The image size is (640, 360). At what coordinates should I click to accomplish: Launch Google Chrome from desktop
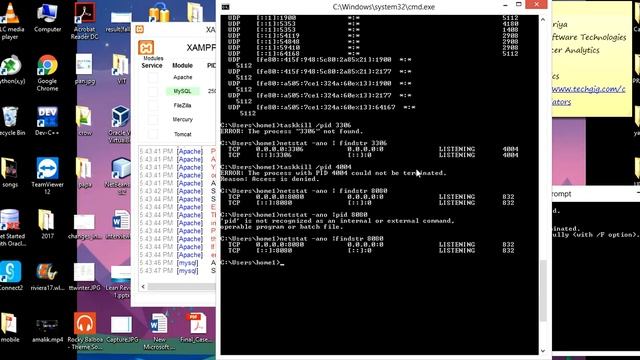click(x=47, y=73)
